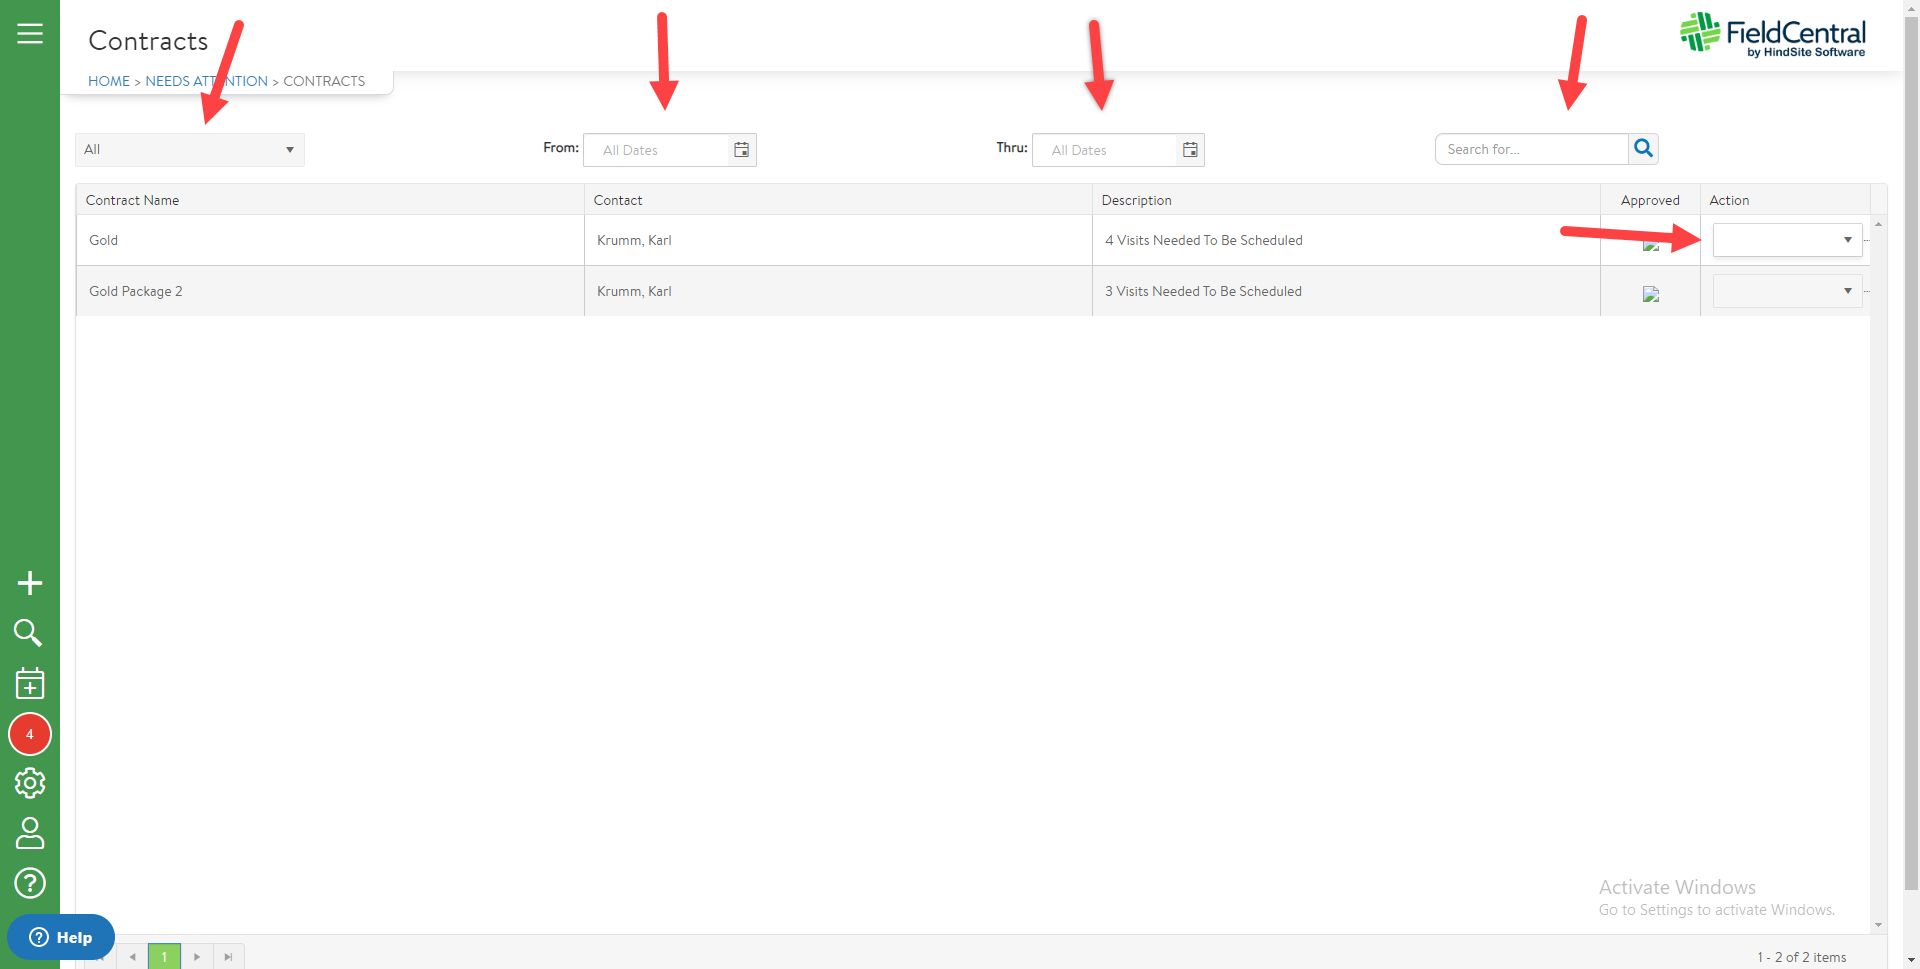This screenshot has width=1920, height=969.
Task: Open the sidebar search magnifier icon
Action: [x=28, y=633]
